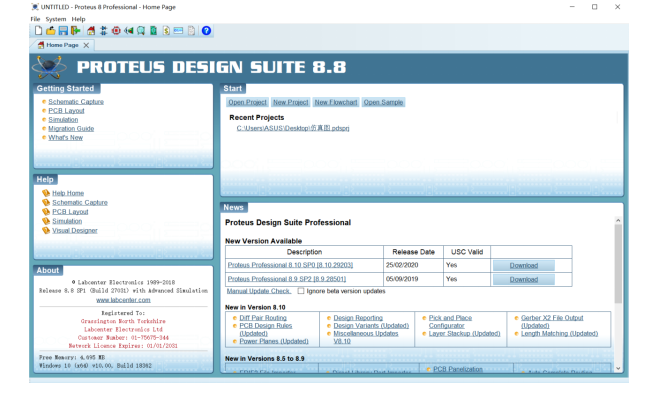The height and width of the screenshot is (394, 664).
Task: Click the New Project blank page icon
Action: 39,31
